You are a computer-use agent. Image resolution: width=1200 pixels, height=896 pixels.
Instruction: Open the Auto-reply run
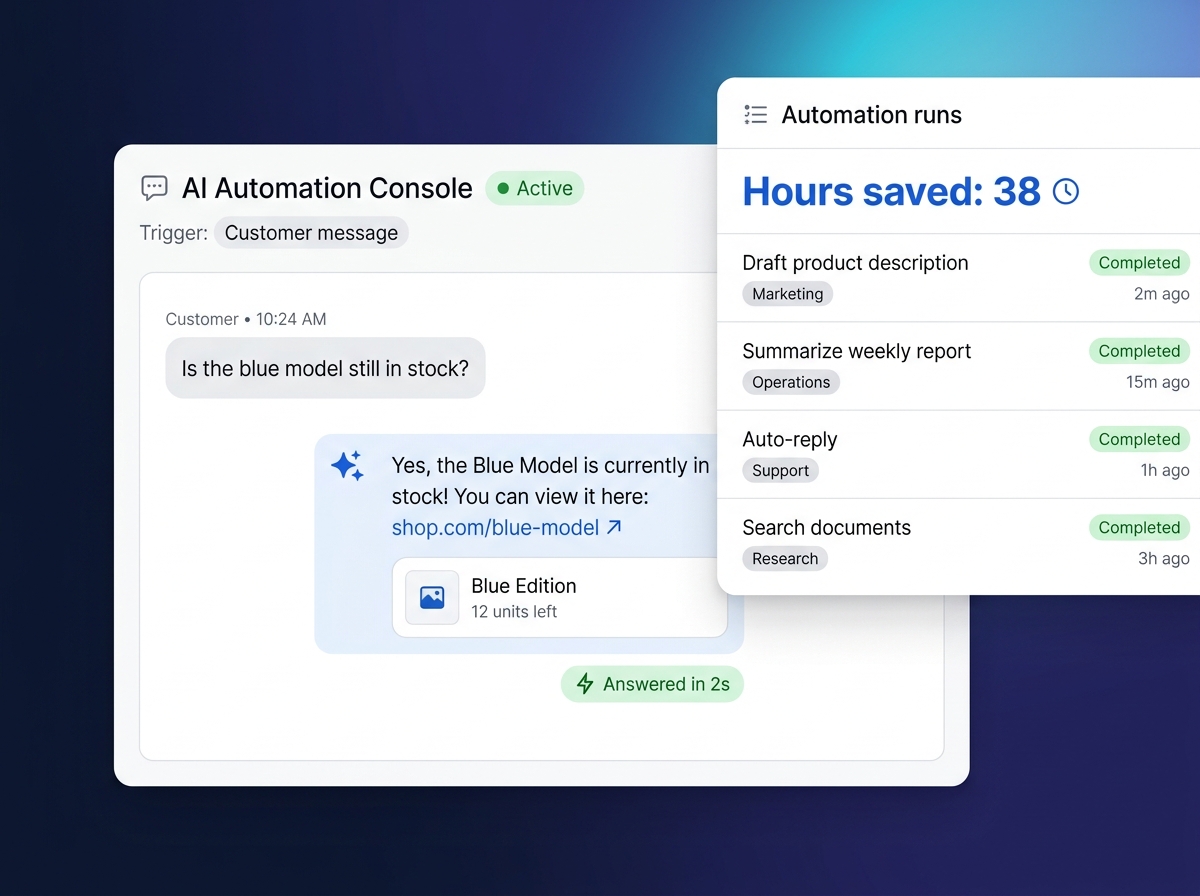tap(958, 454)
